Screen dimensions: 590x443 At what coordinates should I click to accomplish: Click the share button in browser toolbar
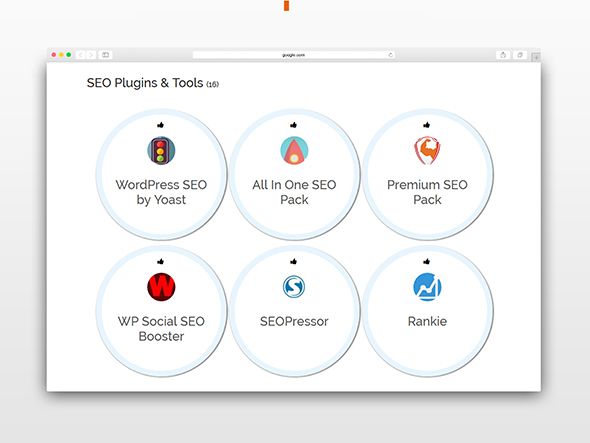click(503, 55)
